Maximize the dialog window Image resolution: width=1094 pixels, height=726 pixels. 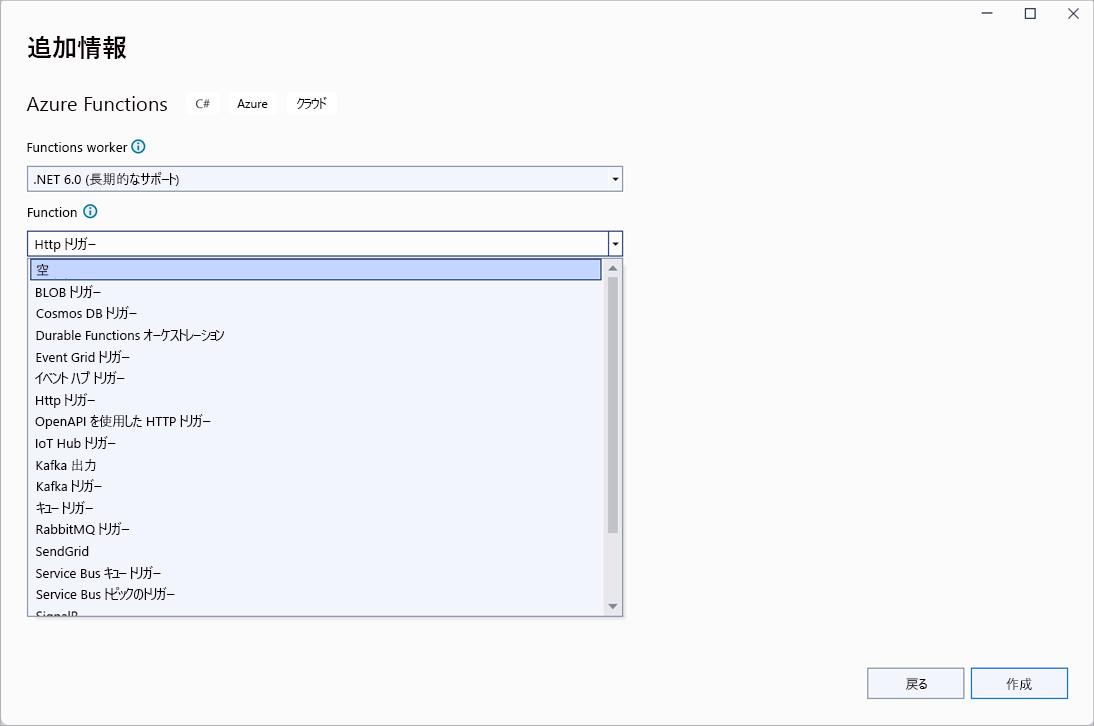tap(1030, 13)
